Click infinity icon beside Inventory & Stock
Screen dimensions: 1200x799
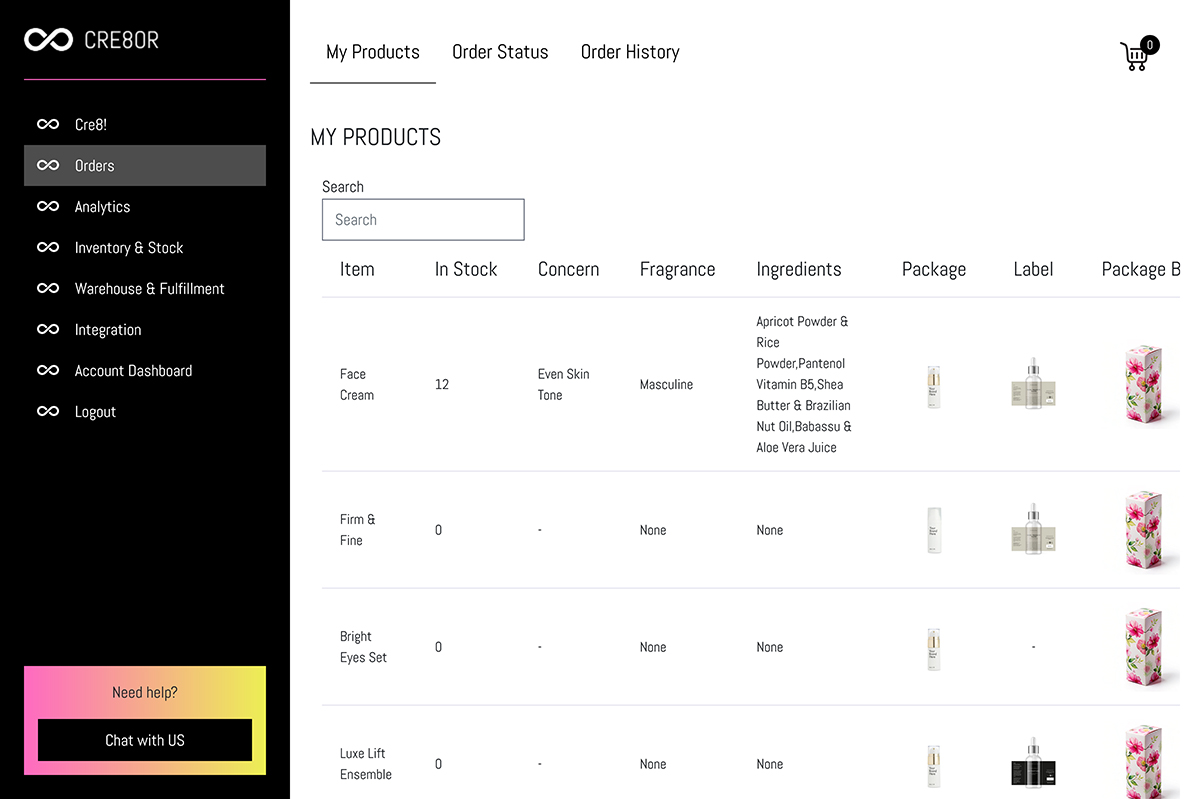point(48,248)
